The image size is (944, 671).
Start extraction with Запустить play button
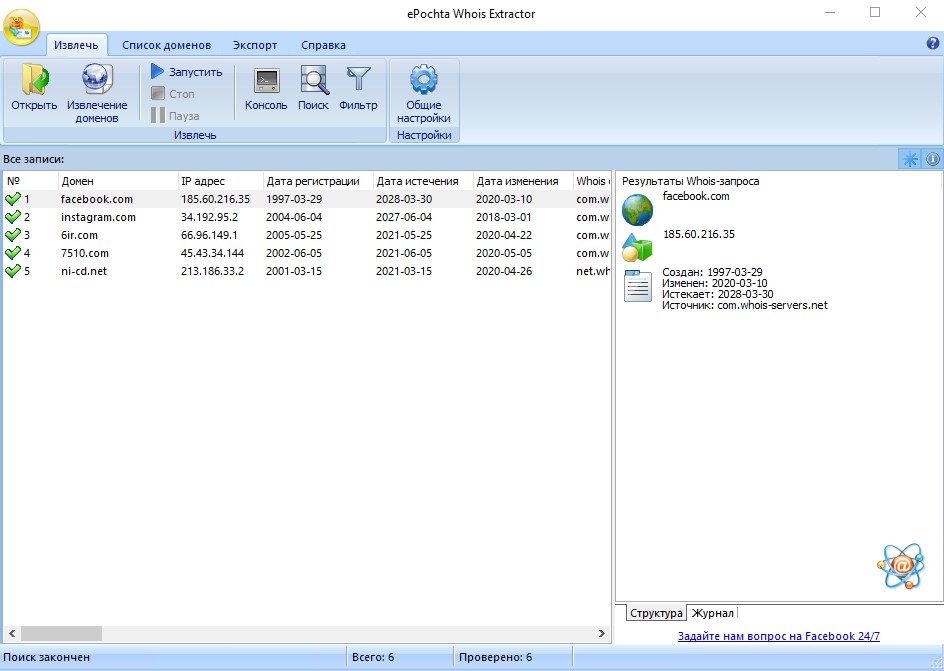[x=157, y=71]
